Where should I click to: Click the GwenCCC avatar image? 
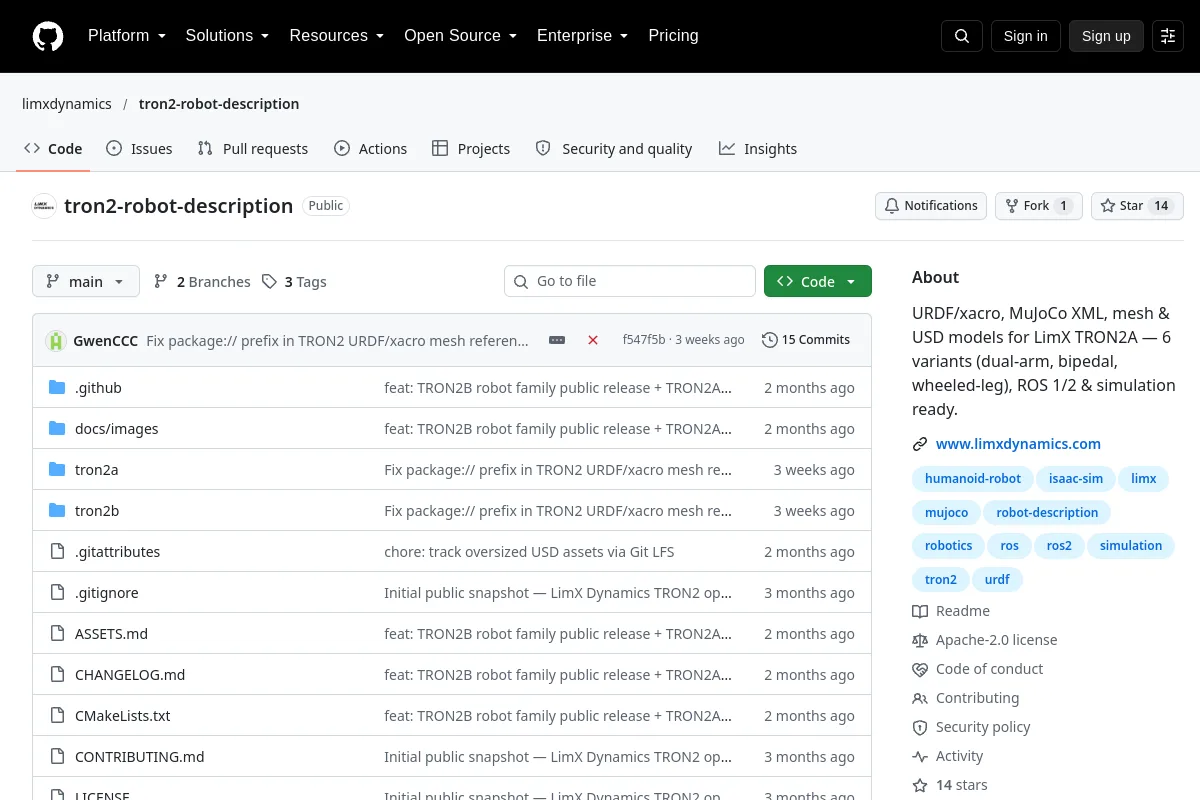click(56, 340)
